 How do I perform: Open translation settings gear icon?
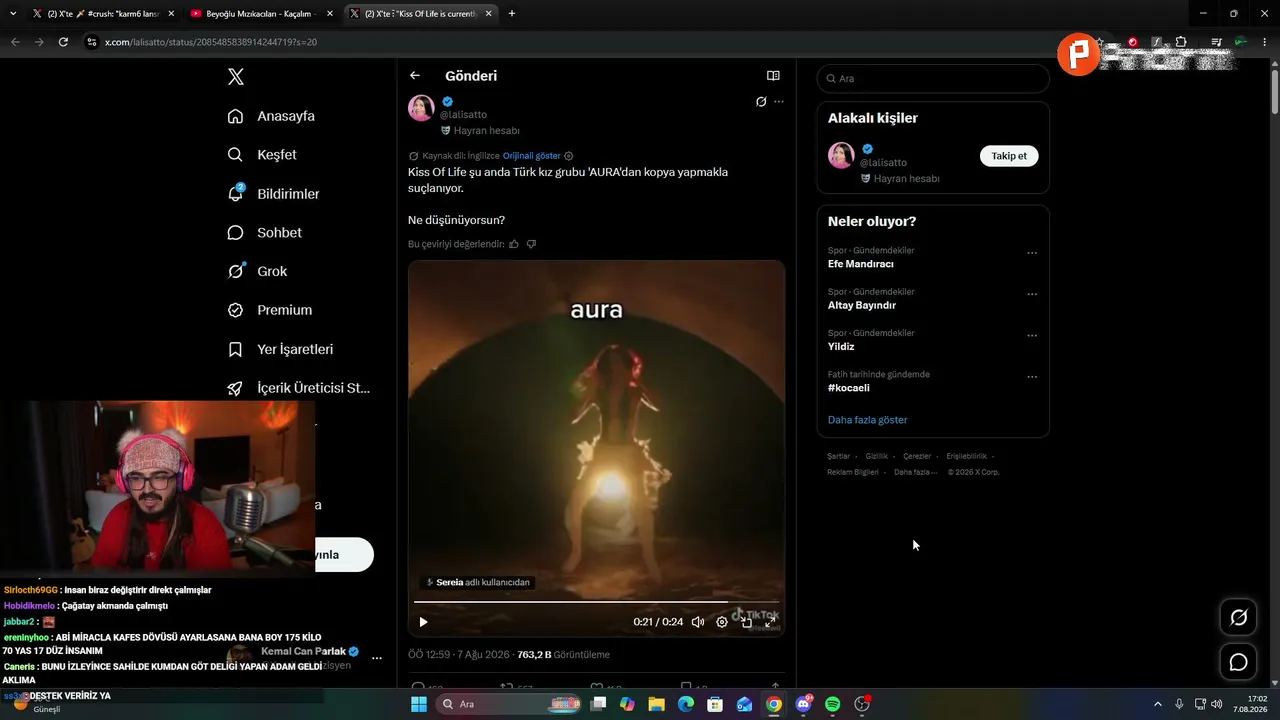click(x=569, y=156)
